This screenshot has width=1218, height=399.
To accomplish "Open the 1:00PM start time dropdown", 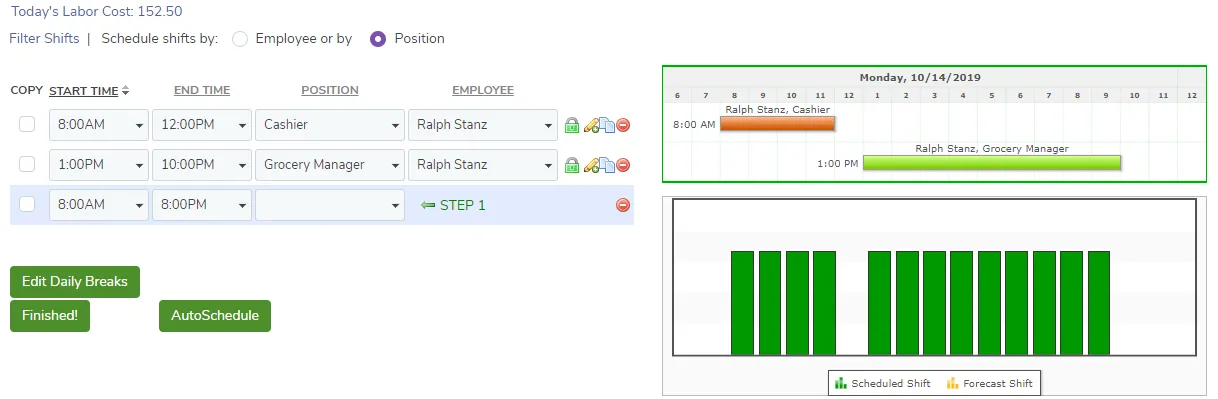I will coord(99,164).
